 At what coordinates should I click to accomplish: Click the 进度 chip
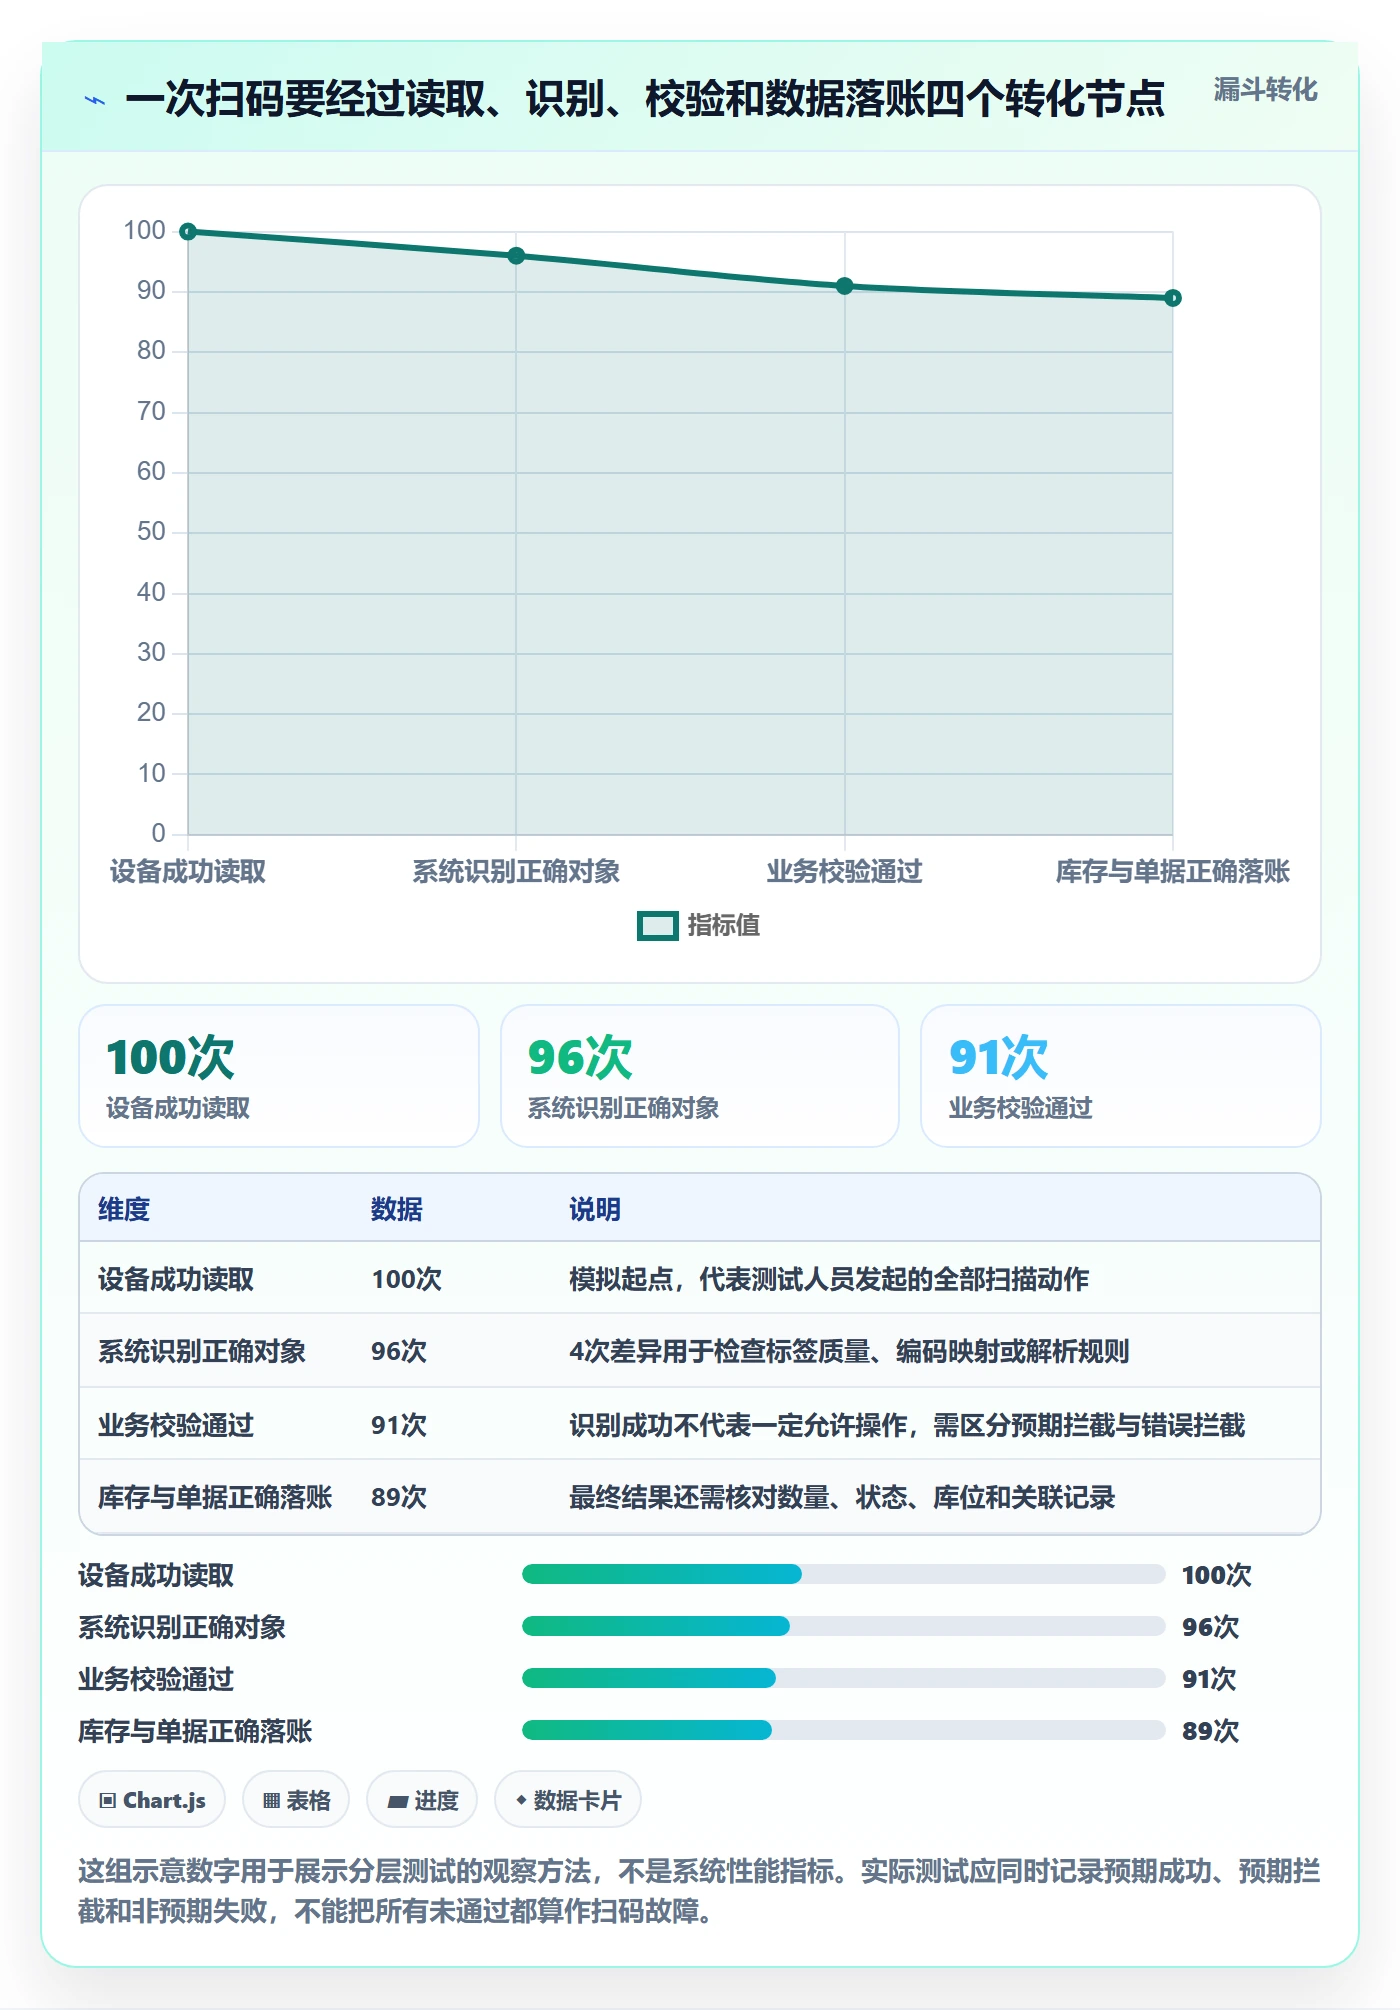422,1800
